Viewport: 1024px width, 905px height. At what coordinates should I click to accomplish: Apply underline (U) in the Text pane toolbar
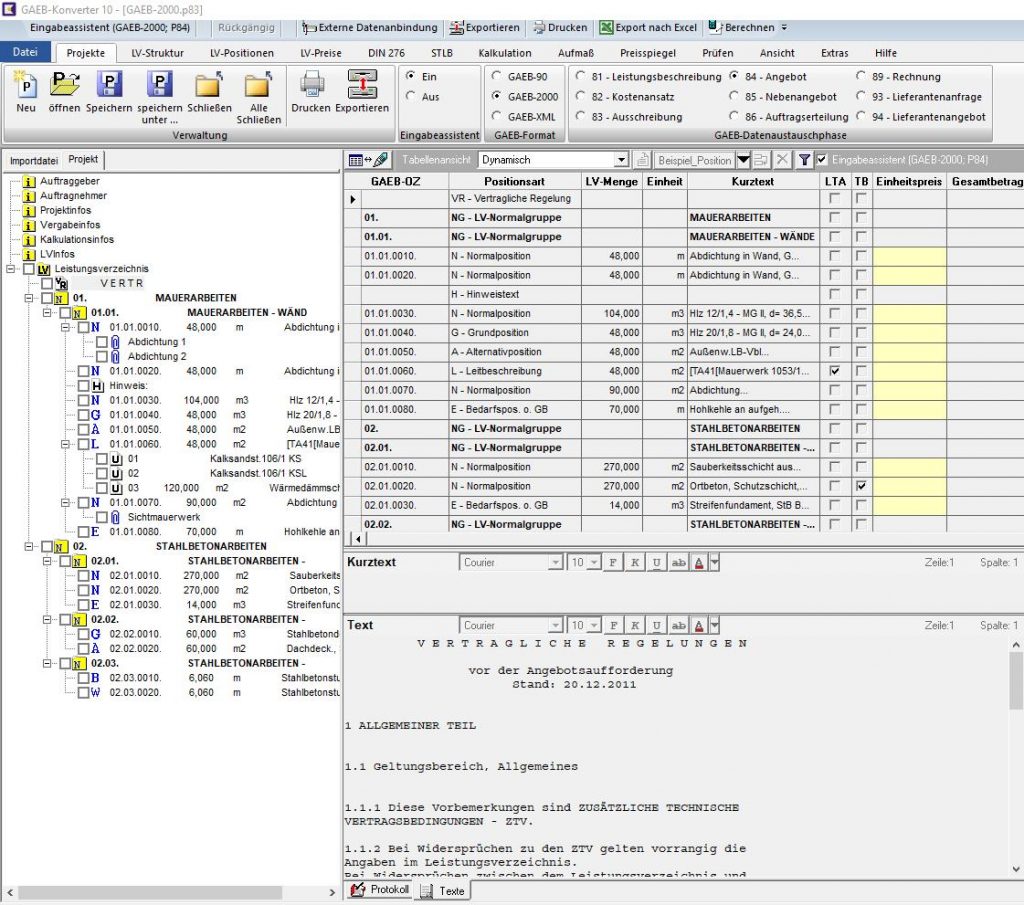pos(656,626)
